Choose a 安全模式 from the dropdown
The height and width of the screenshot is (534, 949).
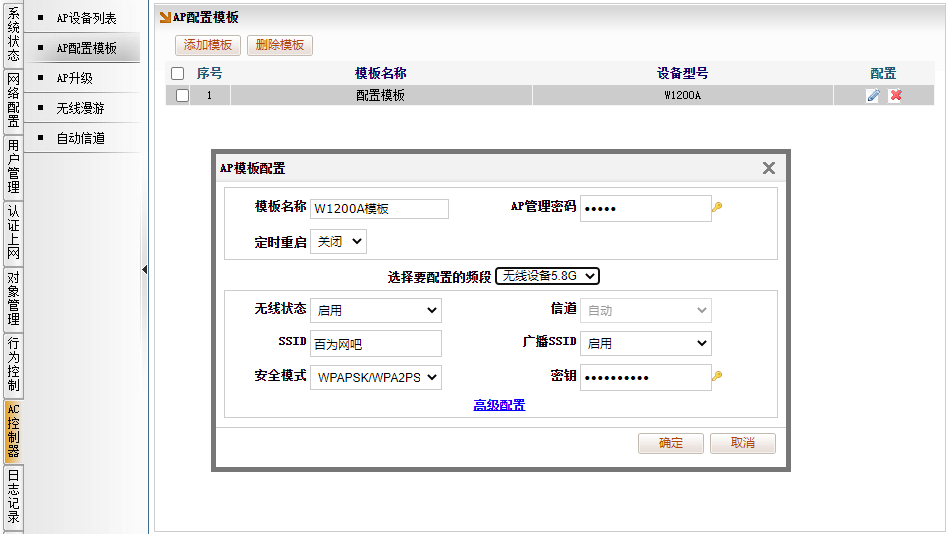coord(375,377)
